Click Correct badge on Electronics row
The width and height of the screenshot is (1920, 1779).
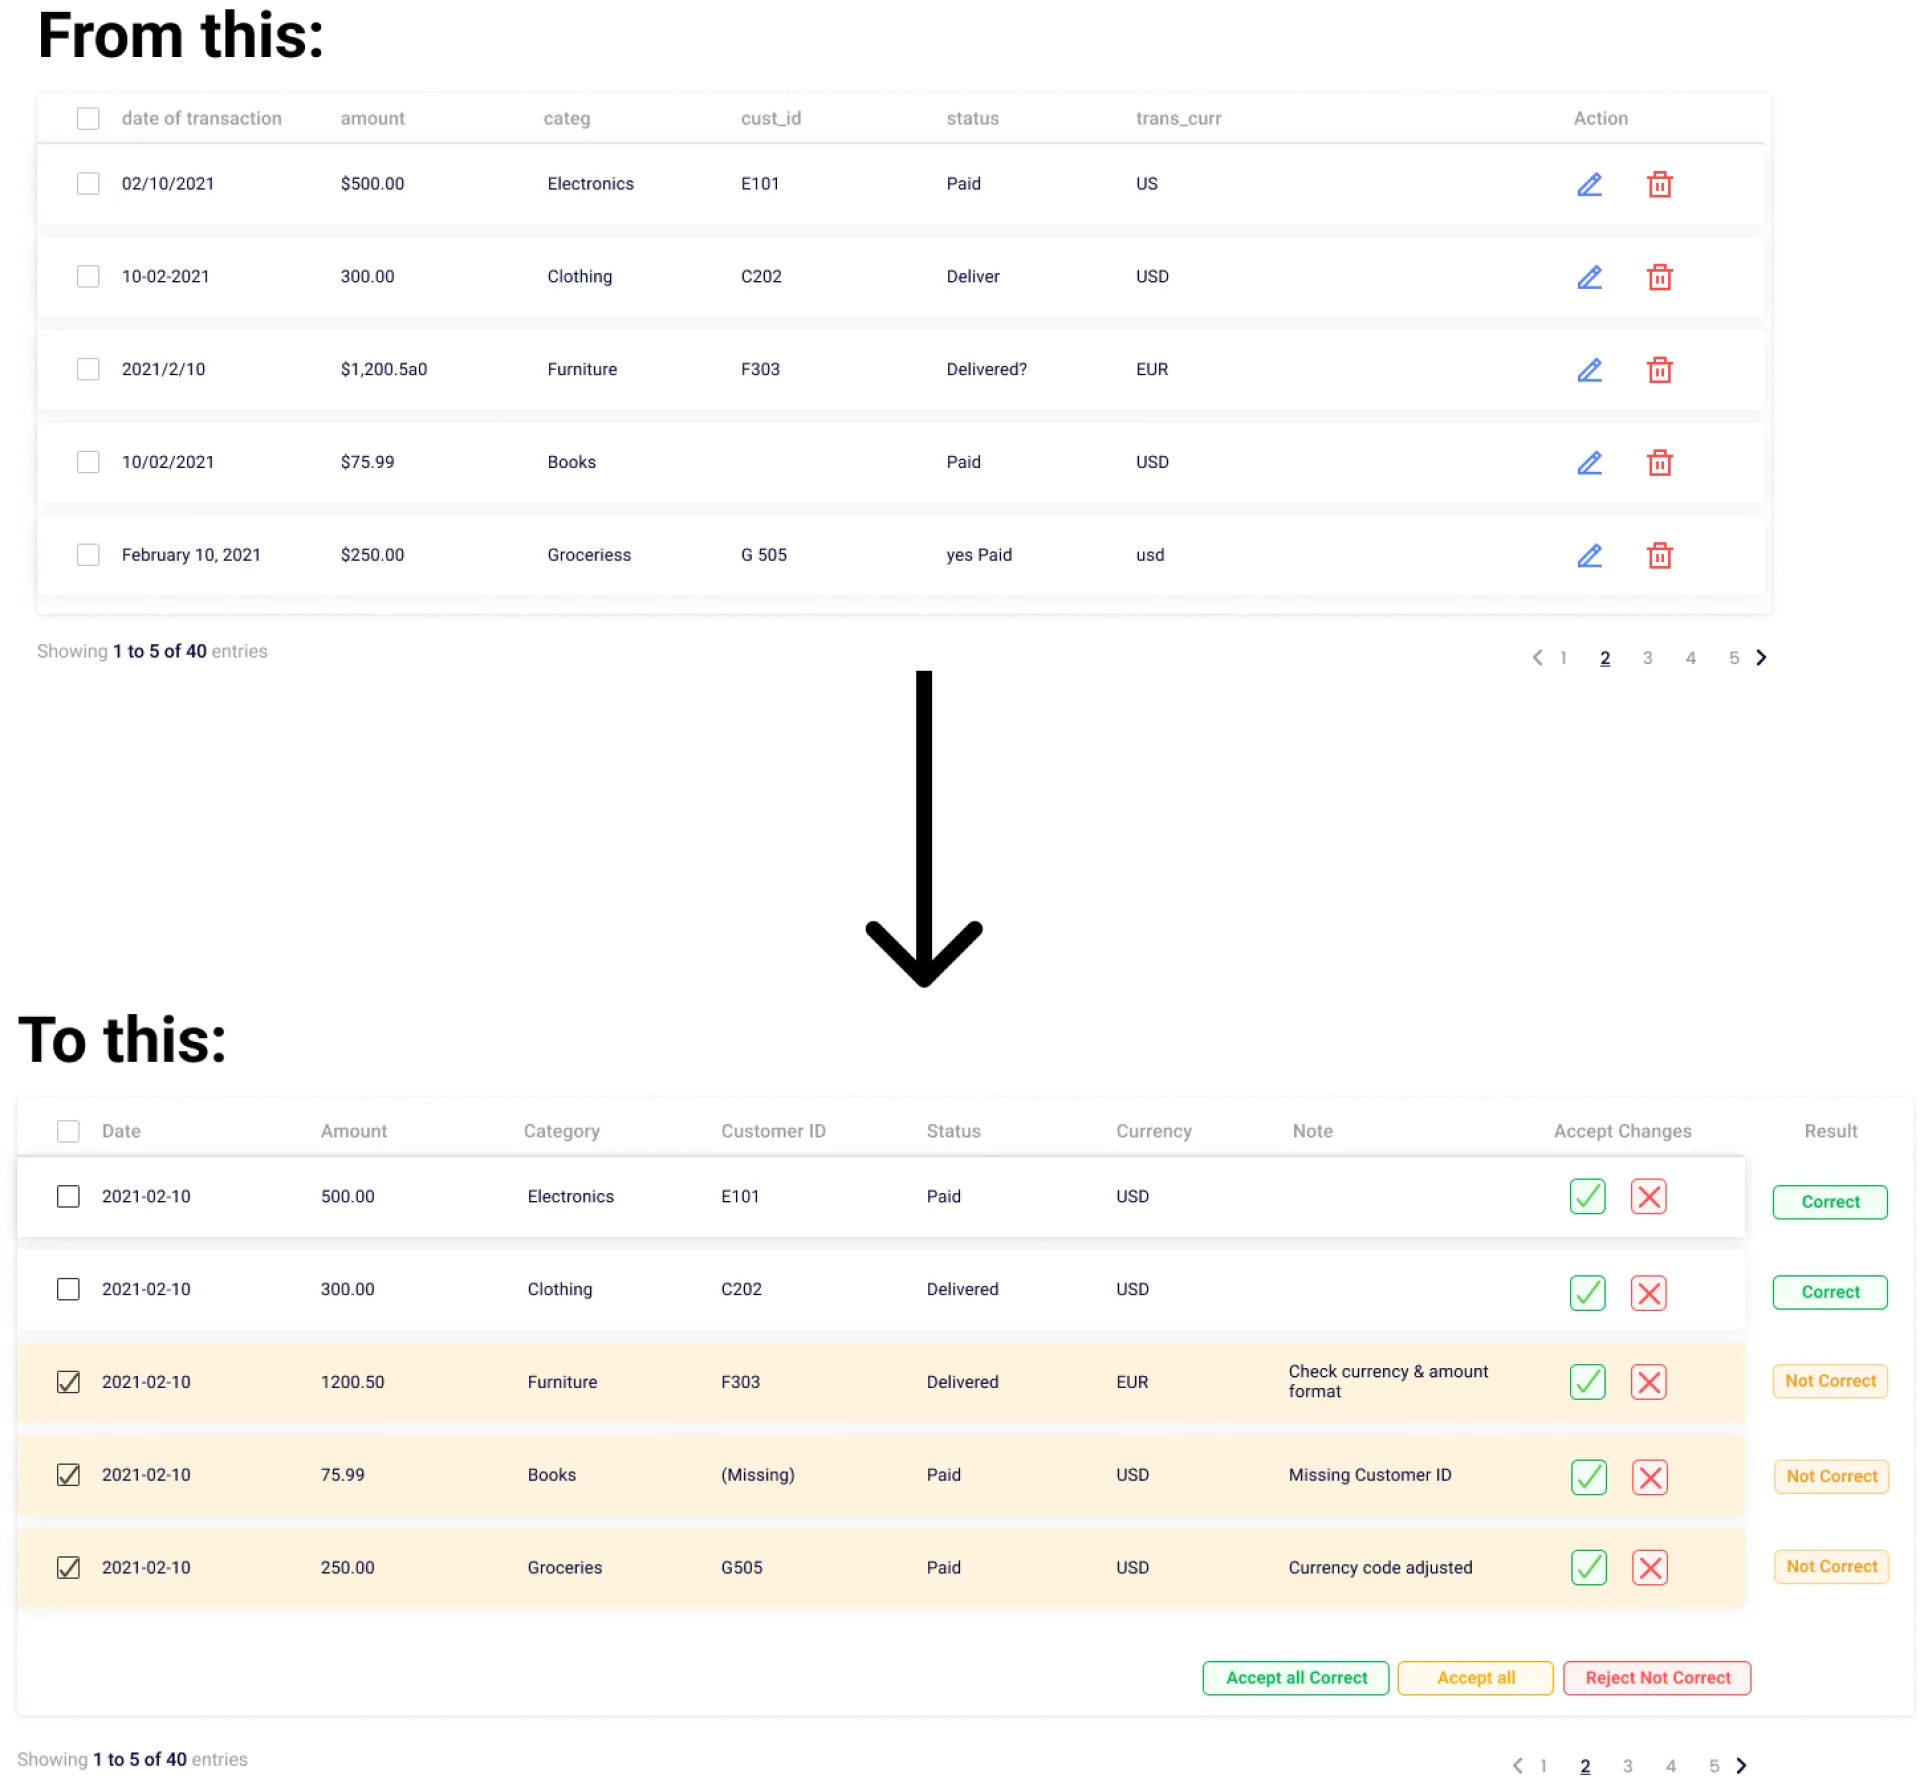(x=1829, y=1202)
